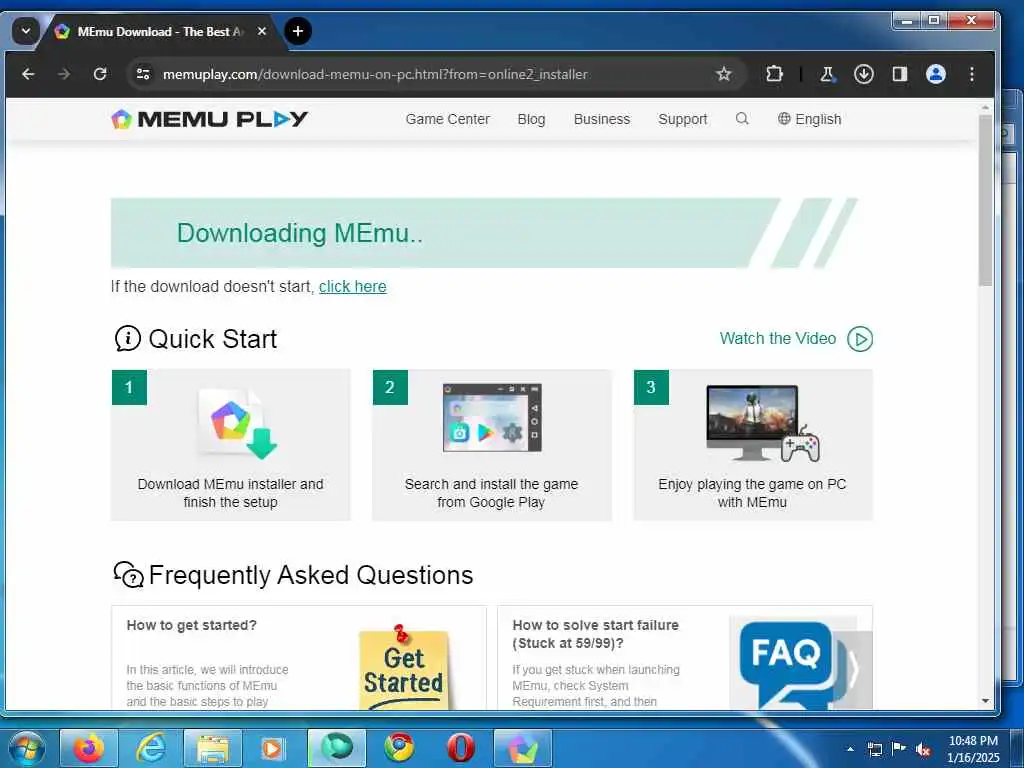Open the English language selector
Viewport: 1024px width, 768px height.
tap(809, 119)
